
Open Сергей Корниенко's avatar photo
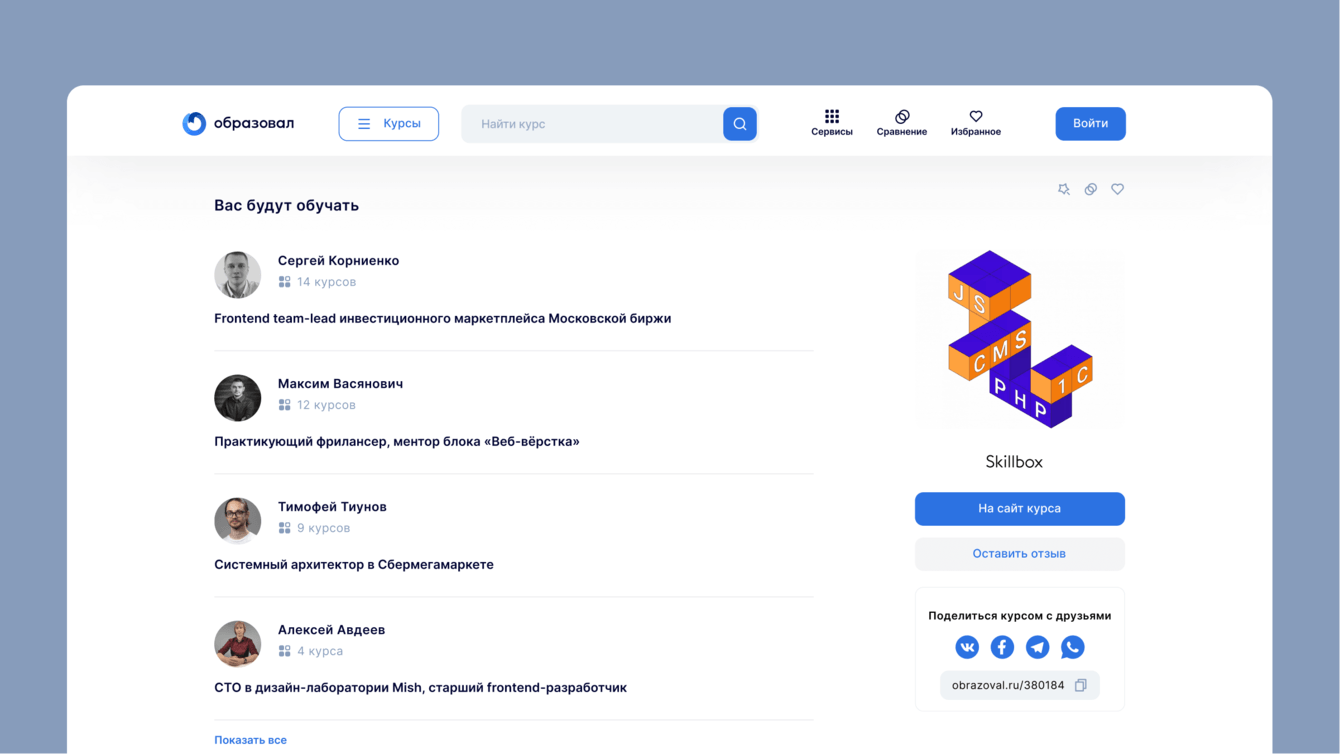tap(238, 275)
